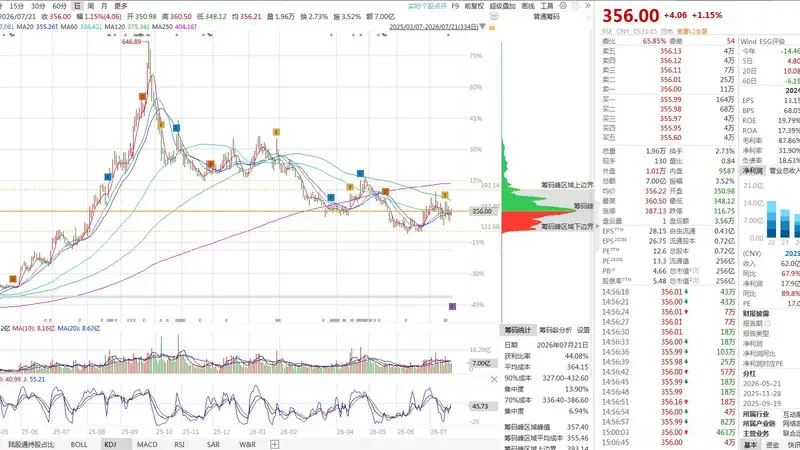This screenshot has width=800, height=450.
Task: Open the 前复权 adjustment dropdown
Action: tap(474, 6)
